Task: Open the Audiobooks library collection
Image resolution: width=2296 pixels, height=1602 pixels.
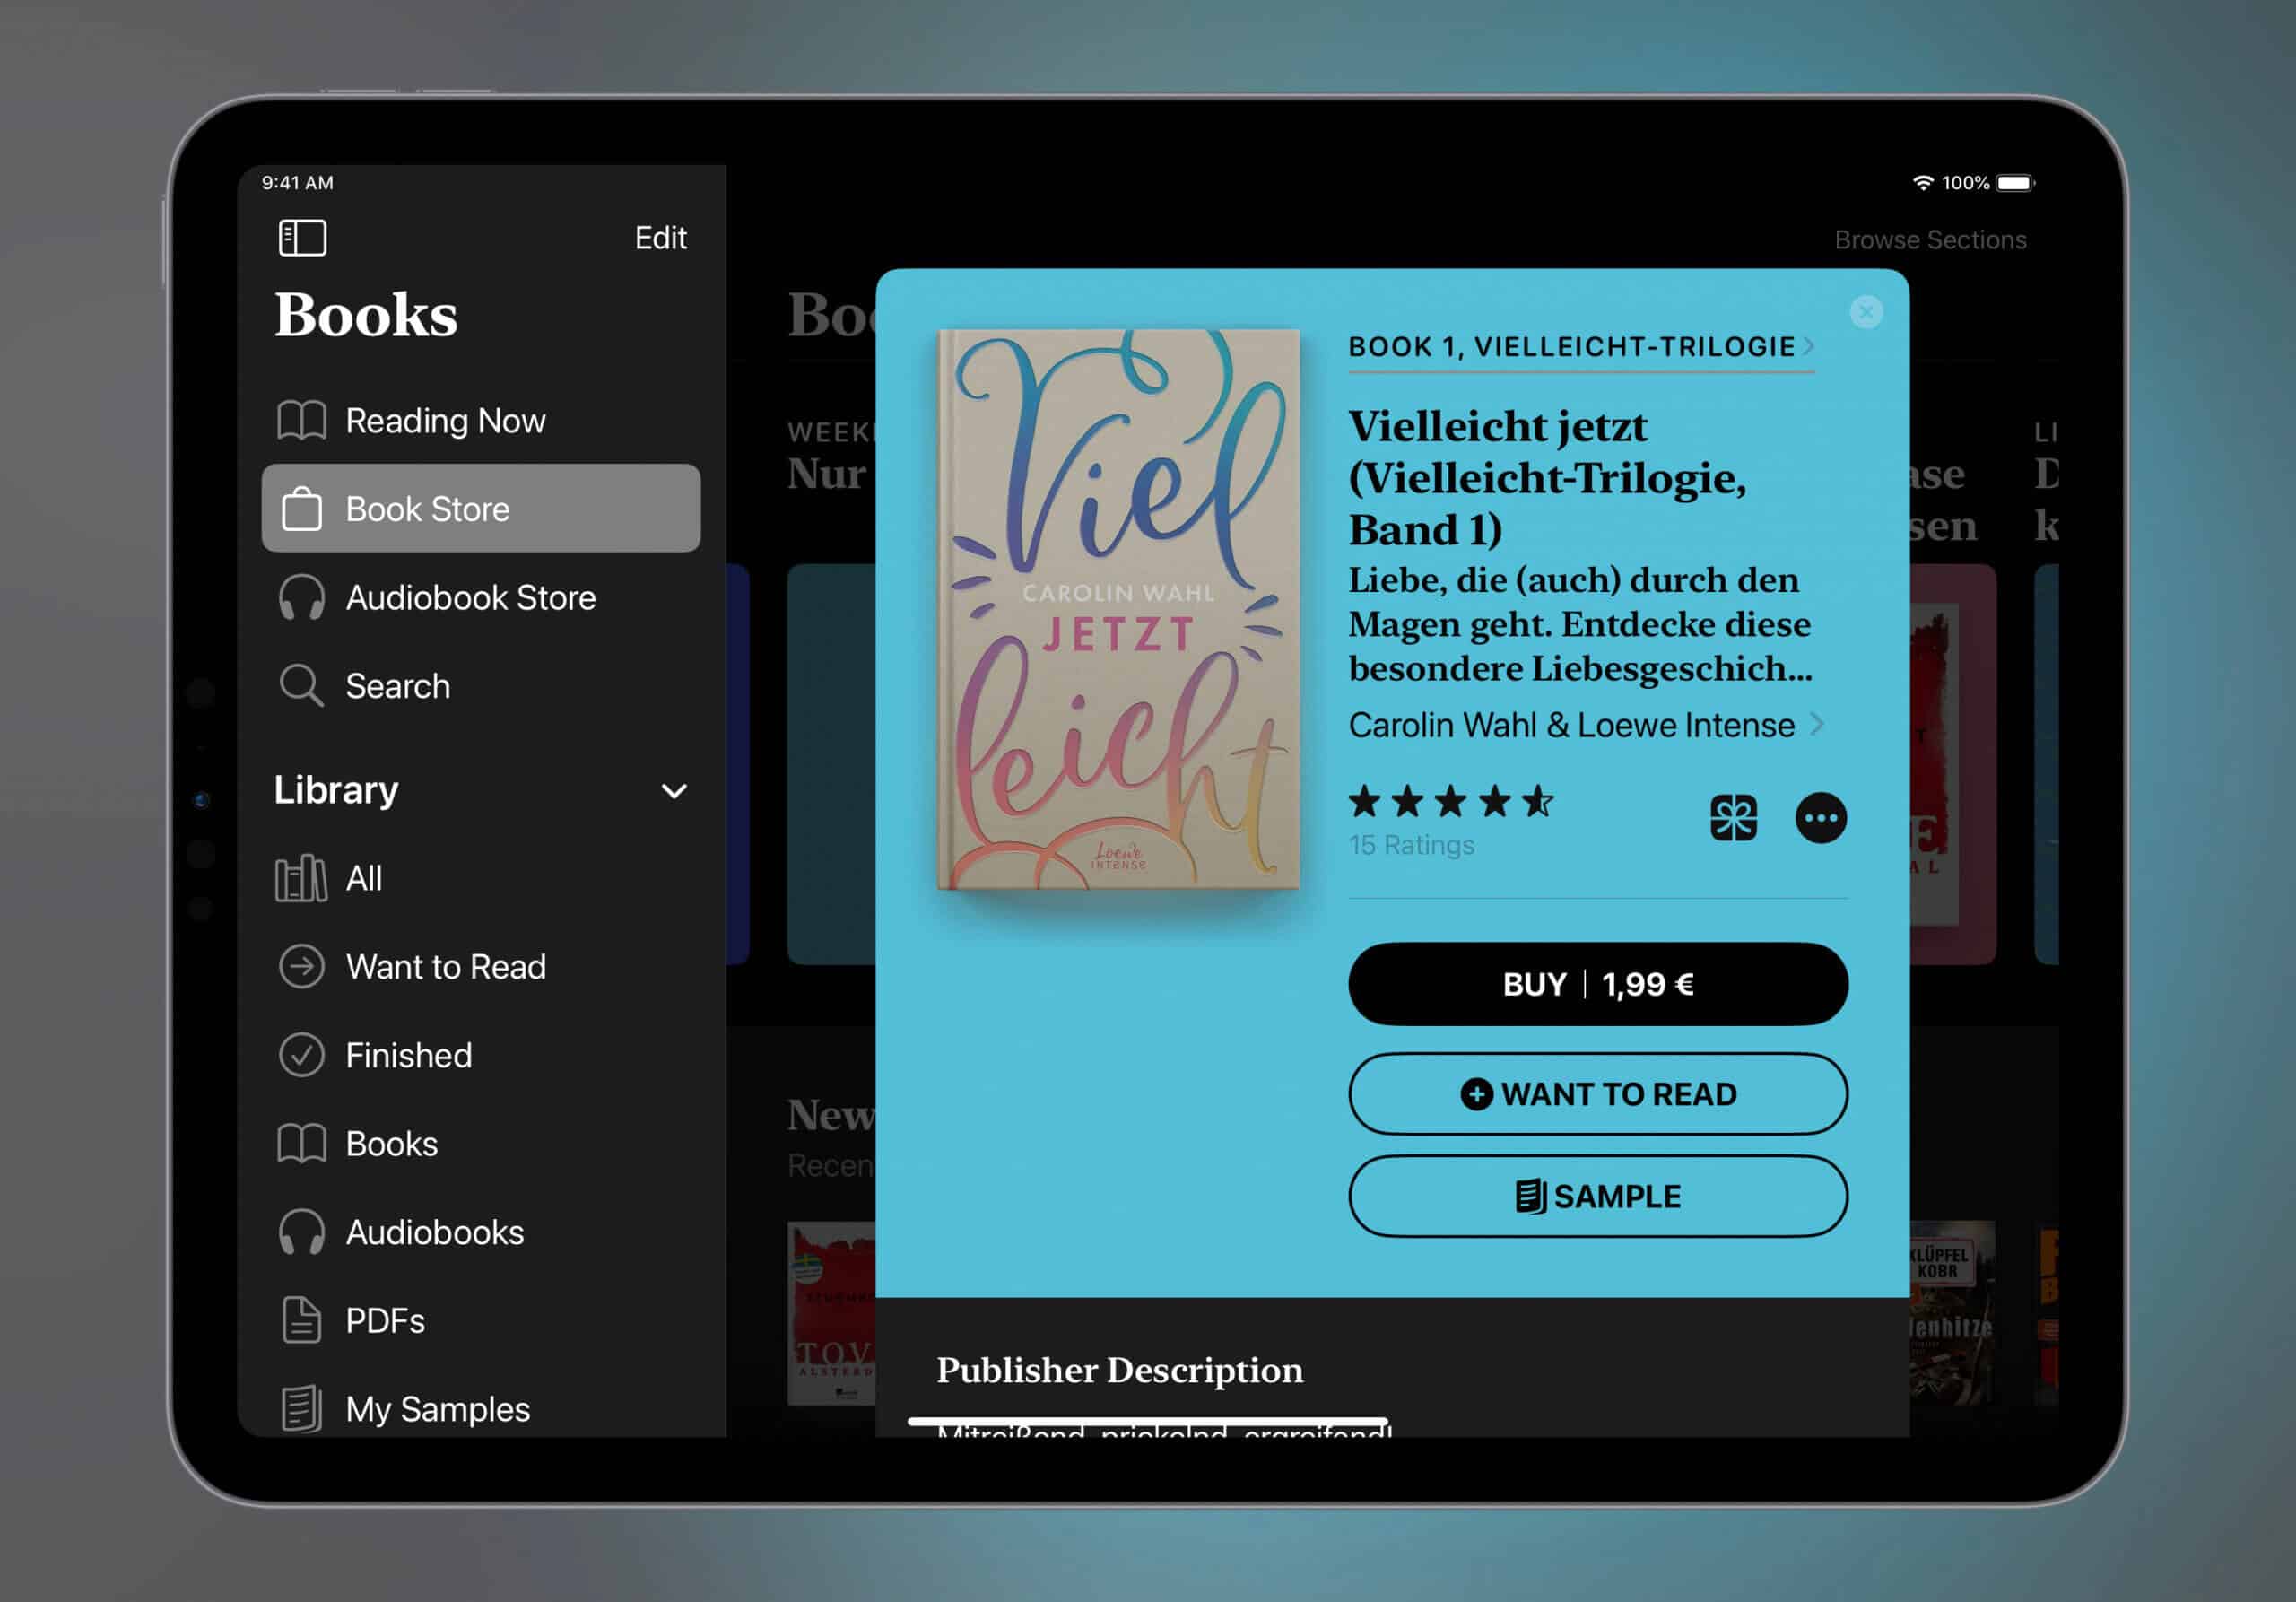Action: click(x=481, y=1232)
